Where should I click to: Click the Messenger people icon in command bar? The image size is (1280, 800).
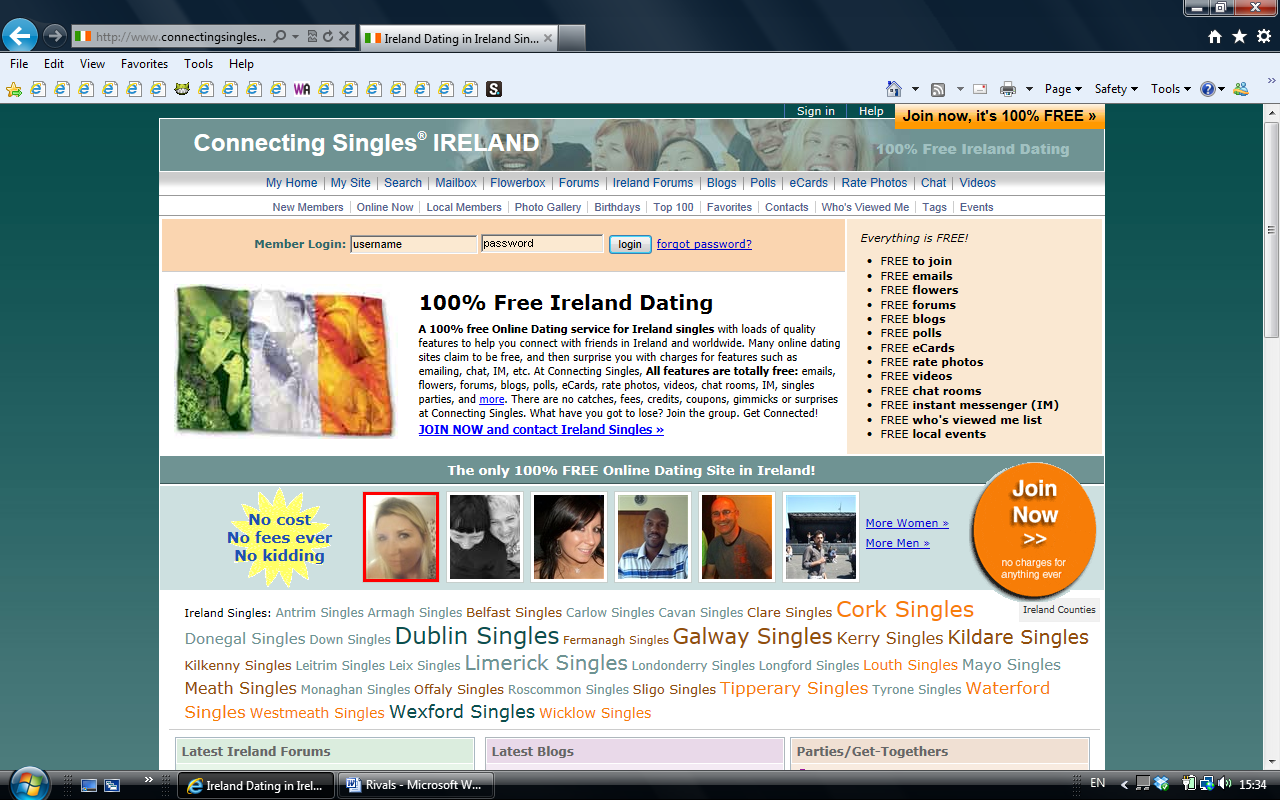(x=1241, y=89)
